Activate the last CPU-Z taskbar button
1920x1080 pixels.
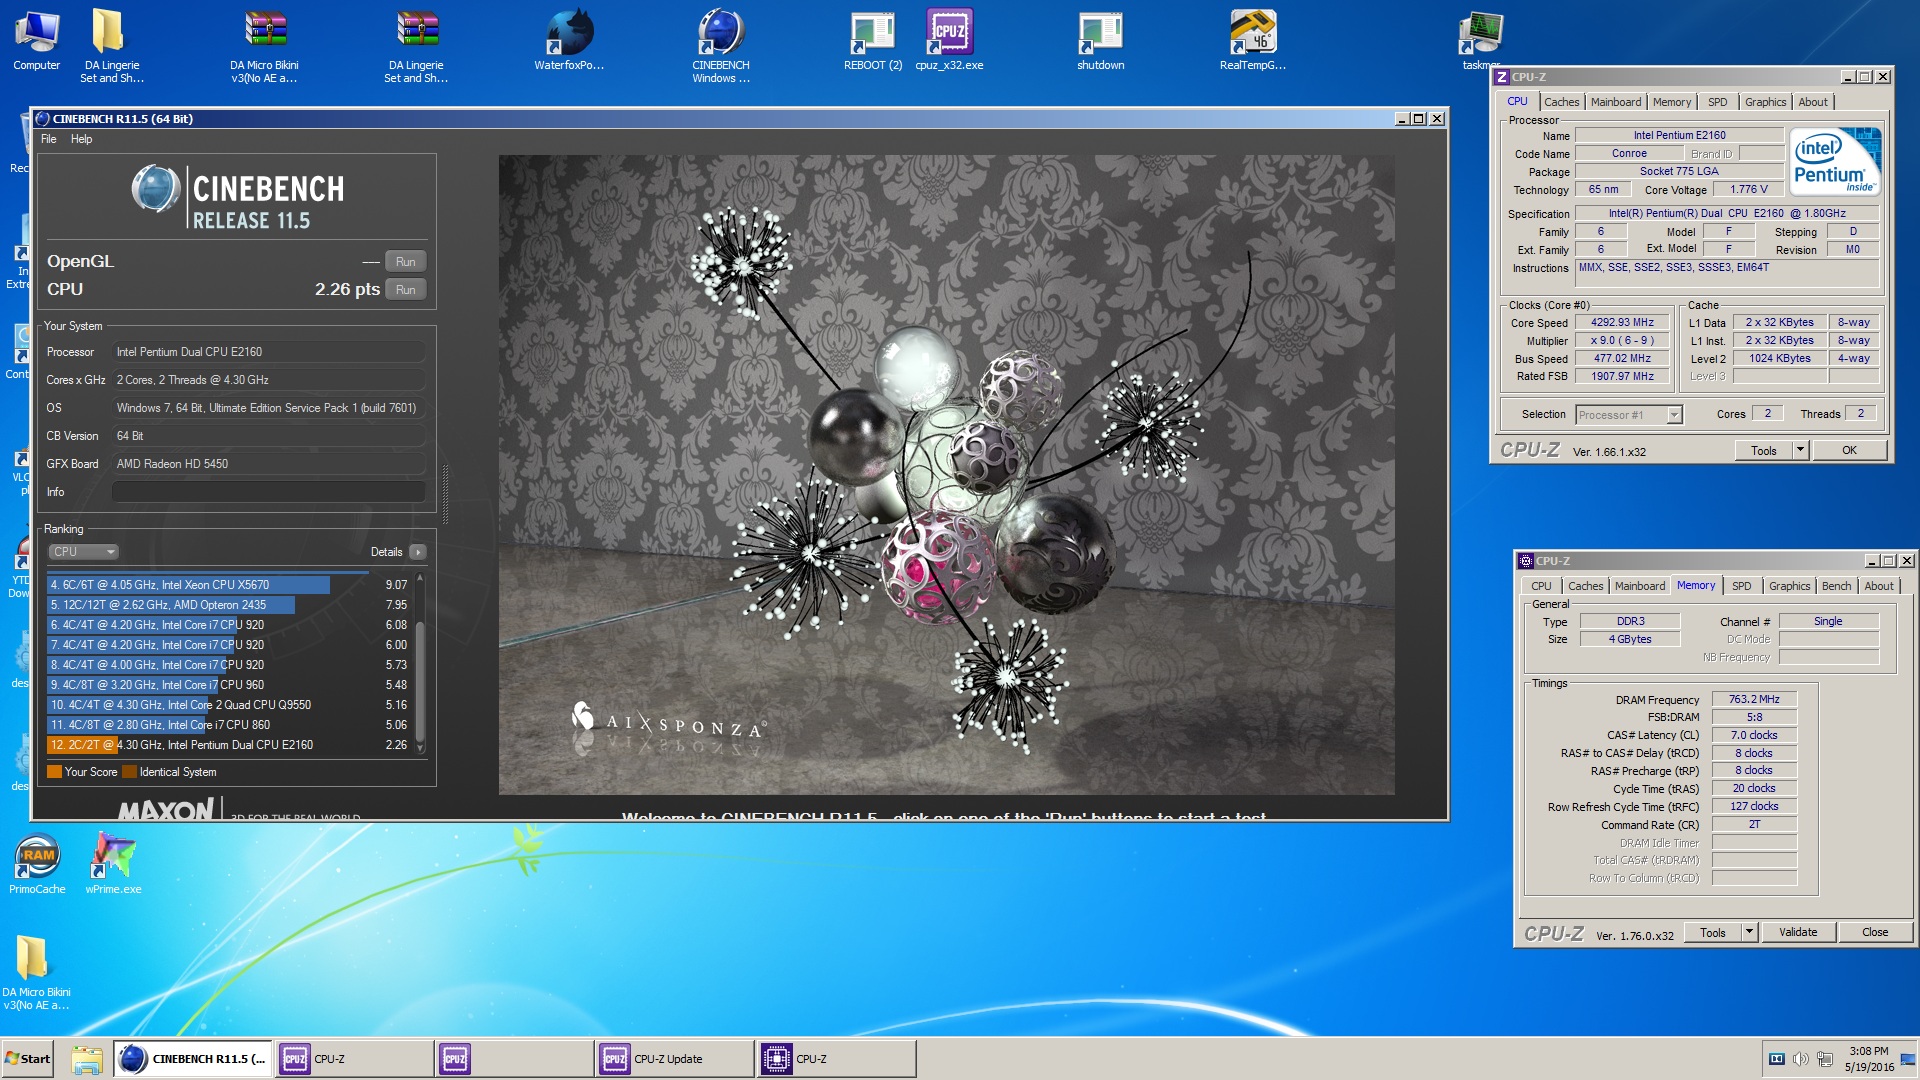pyautogui.click(x=836, y=1059)
